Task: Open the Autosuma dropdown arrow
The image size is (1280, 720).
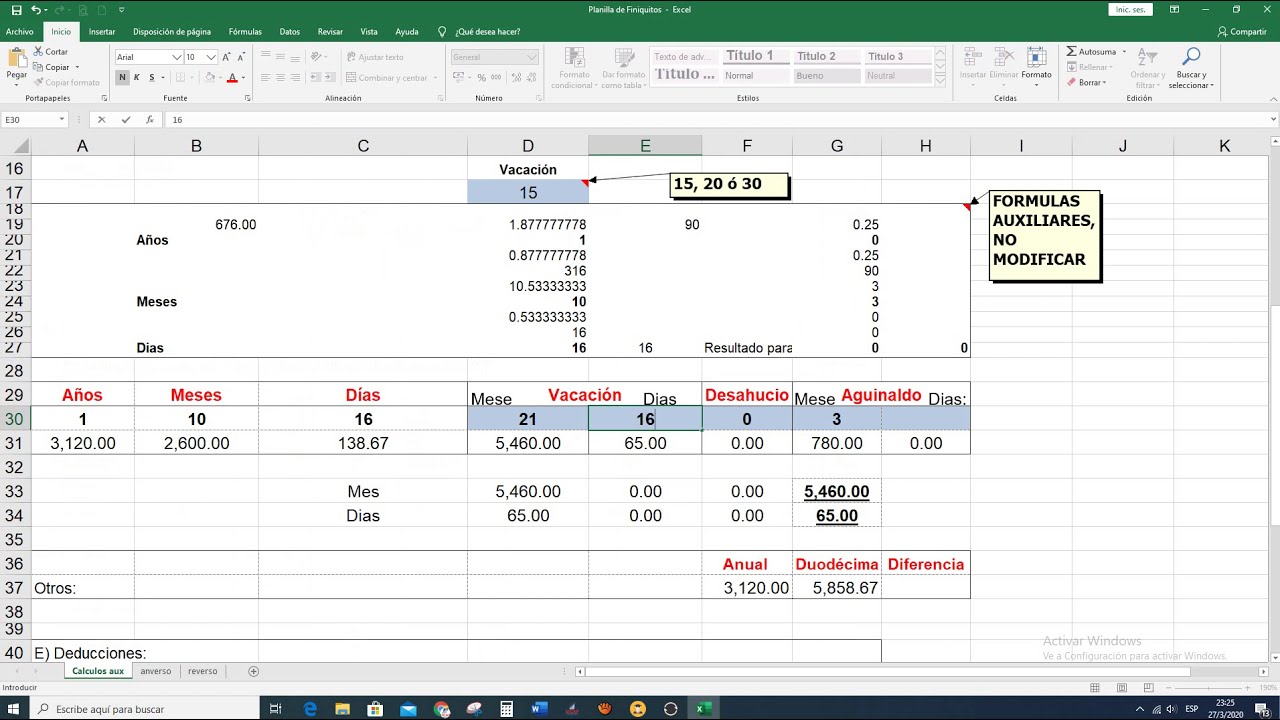Action: coord(1124,52)
